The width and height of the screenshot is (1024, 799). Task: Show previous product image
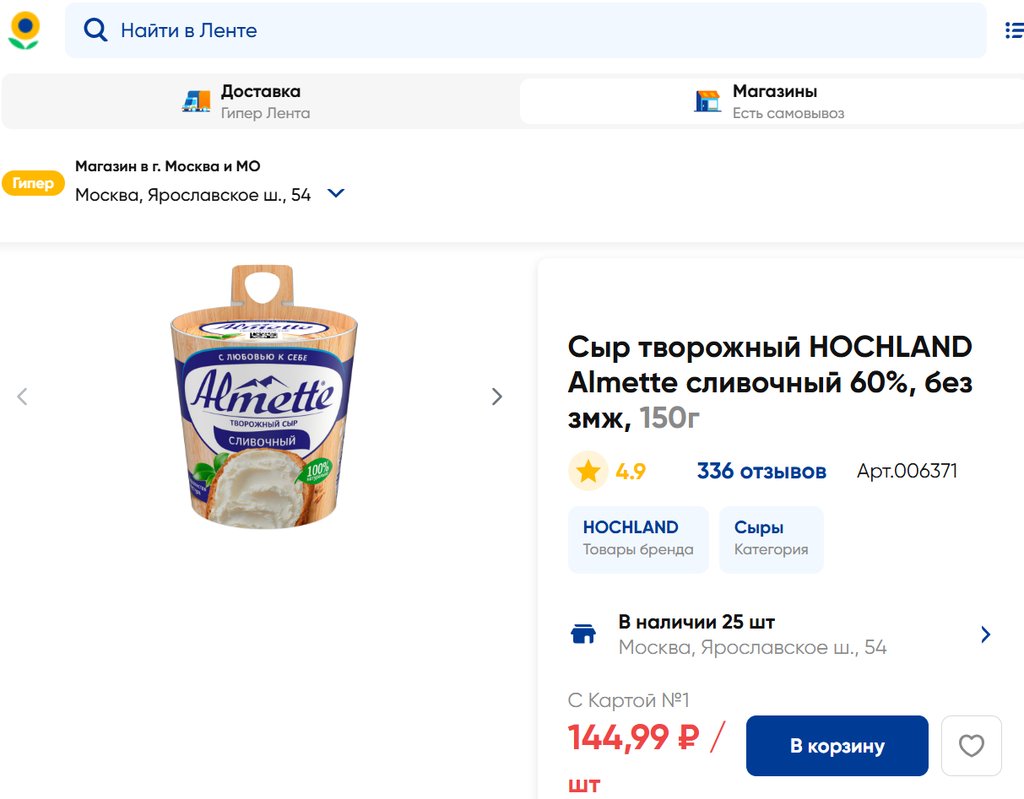pyautogui.click(x=22, y=397)
